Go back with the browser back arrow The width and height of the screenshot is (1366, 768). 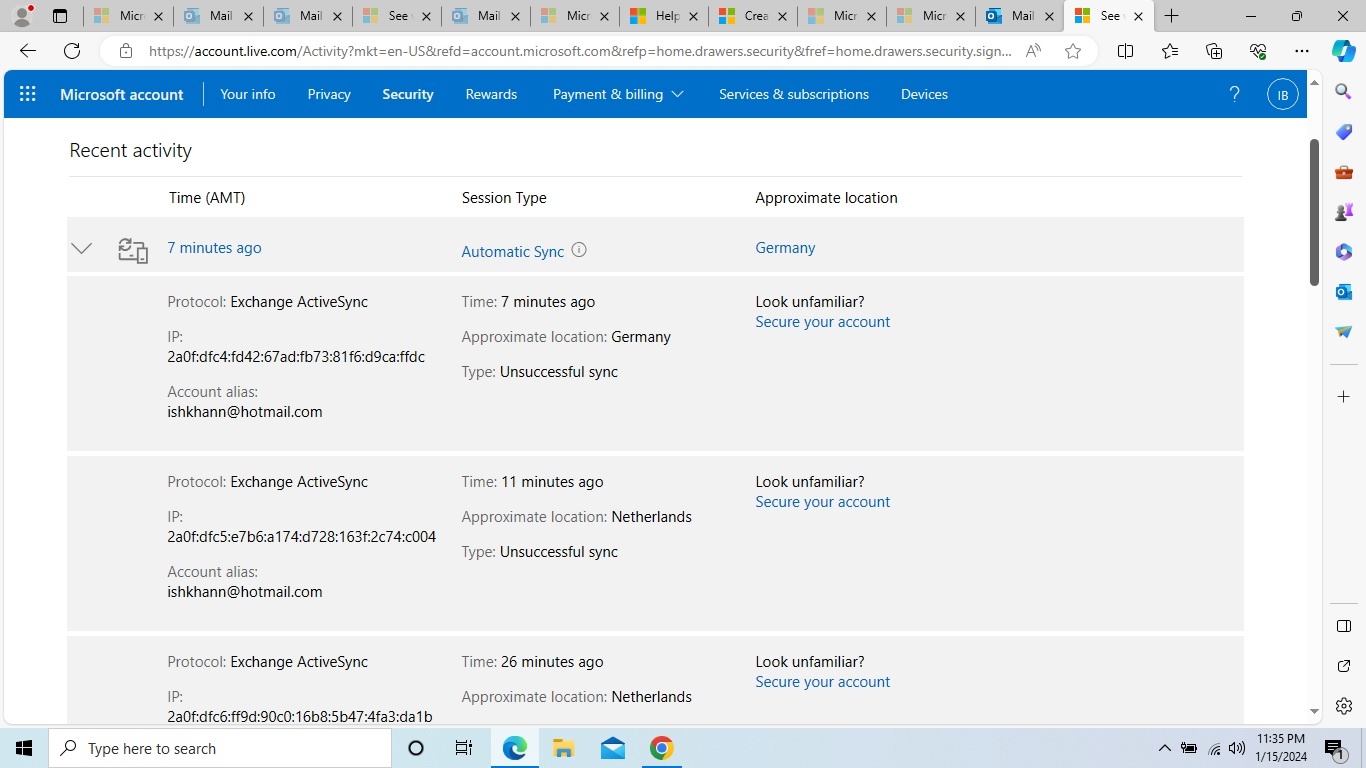point(28,51)
